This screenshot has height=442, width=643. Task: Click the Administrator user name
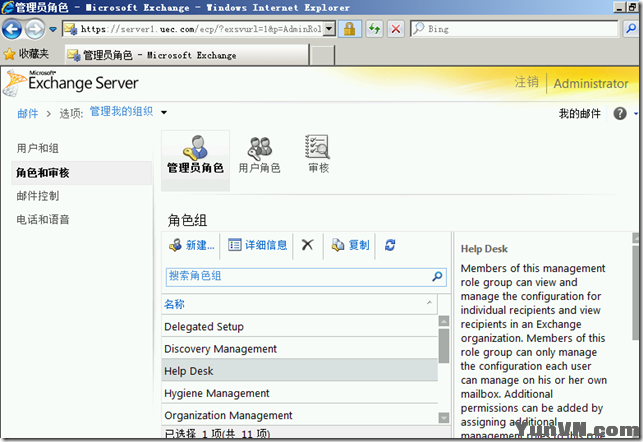point(591,84)
